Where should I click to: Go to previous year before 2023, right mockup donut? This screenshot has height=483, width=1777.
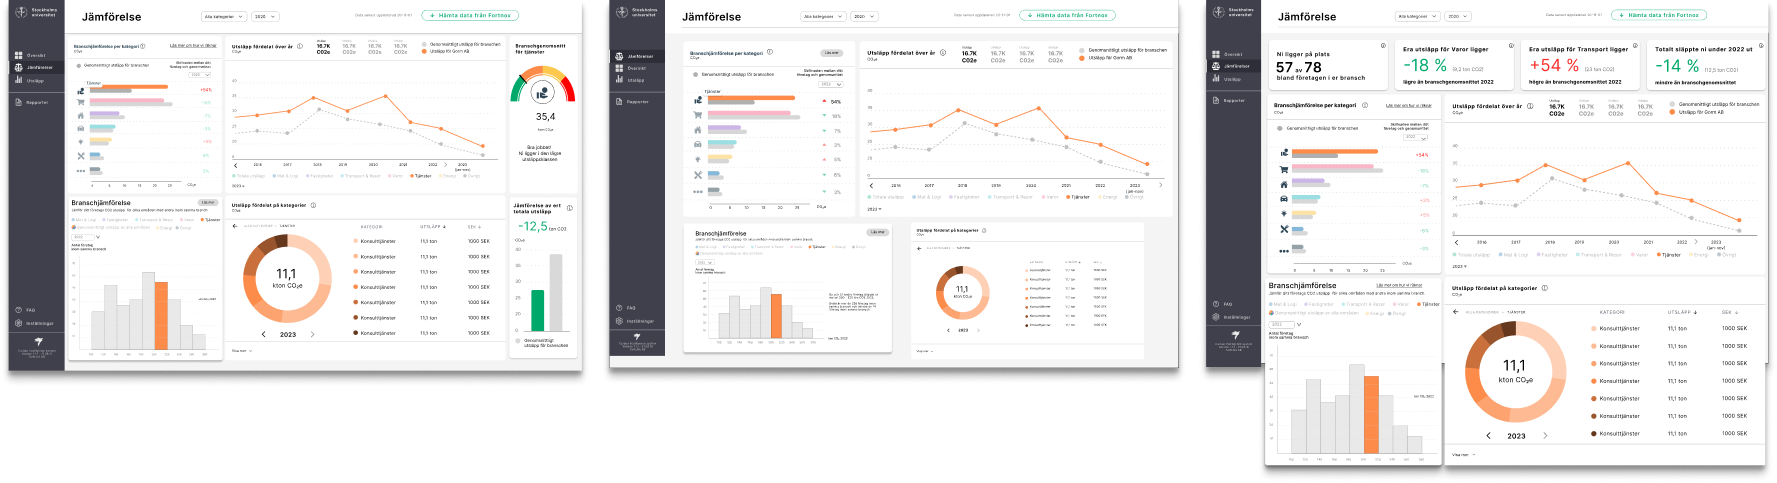[1489, 436]
